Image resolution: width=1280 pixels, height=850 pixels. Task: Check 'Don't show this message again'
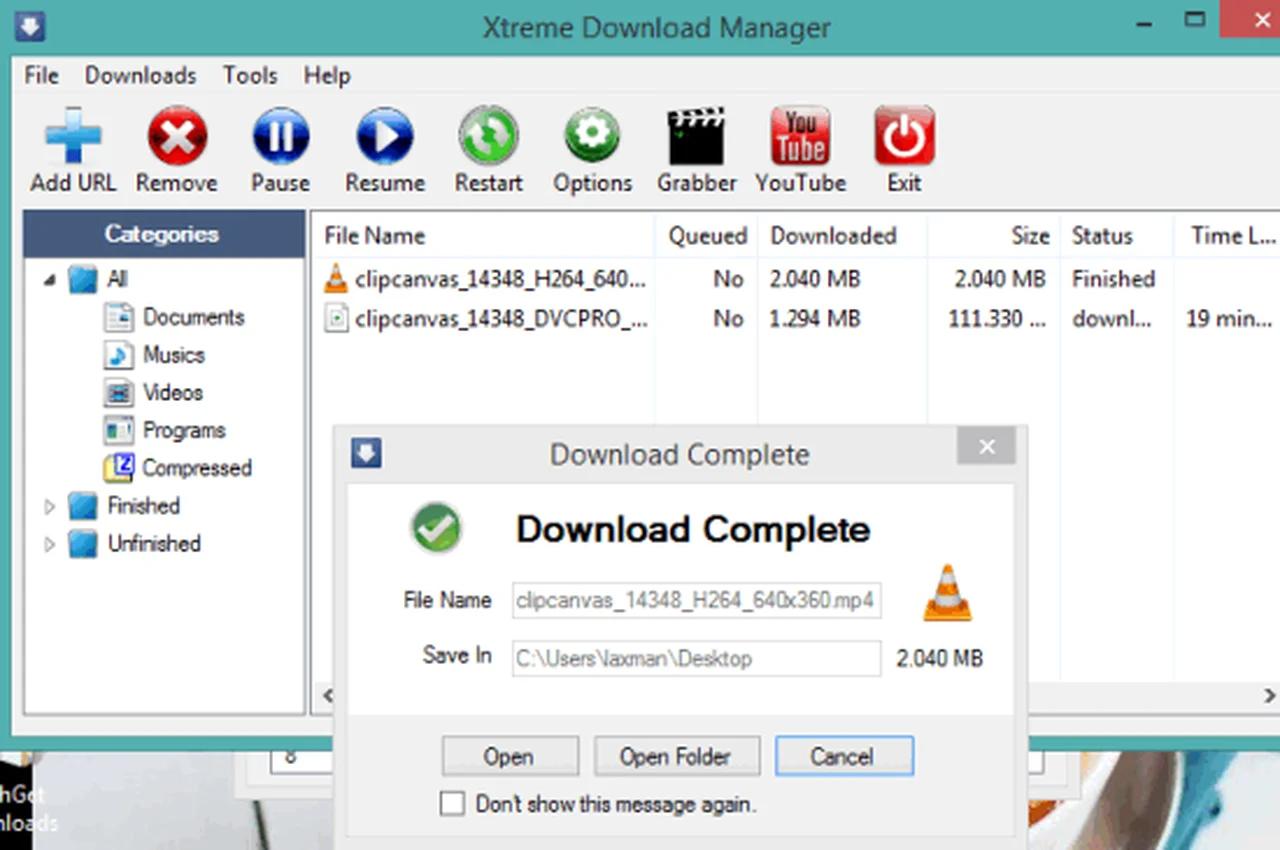click(452, 803)
